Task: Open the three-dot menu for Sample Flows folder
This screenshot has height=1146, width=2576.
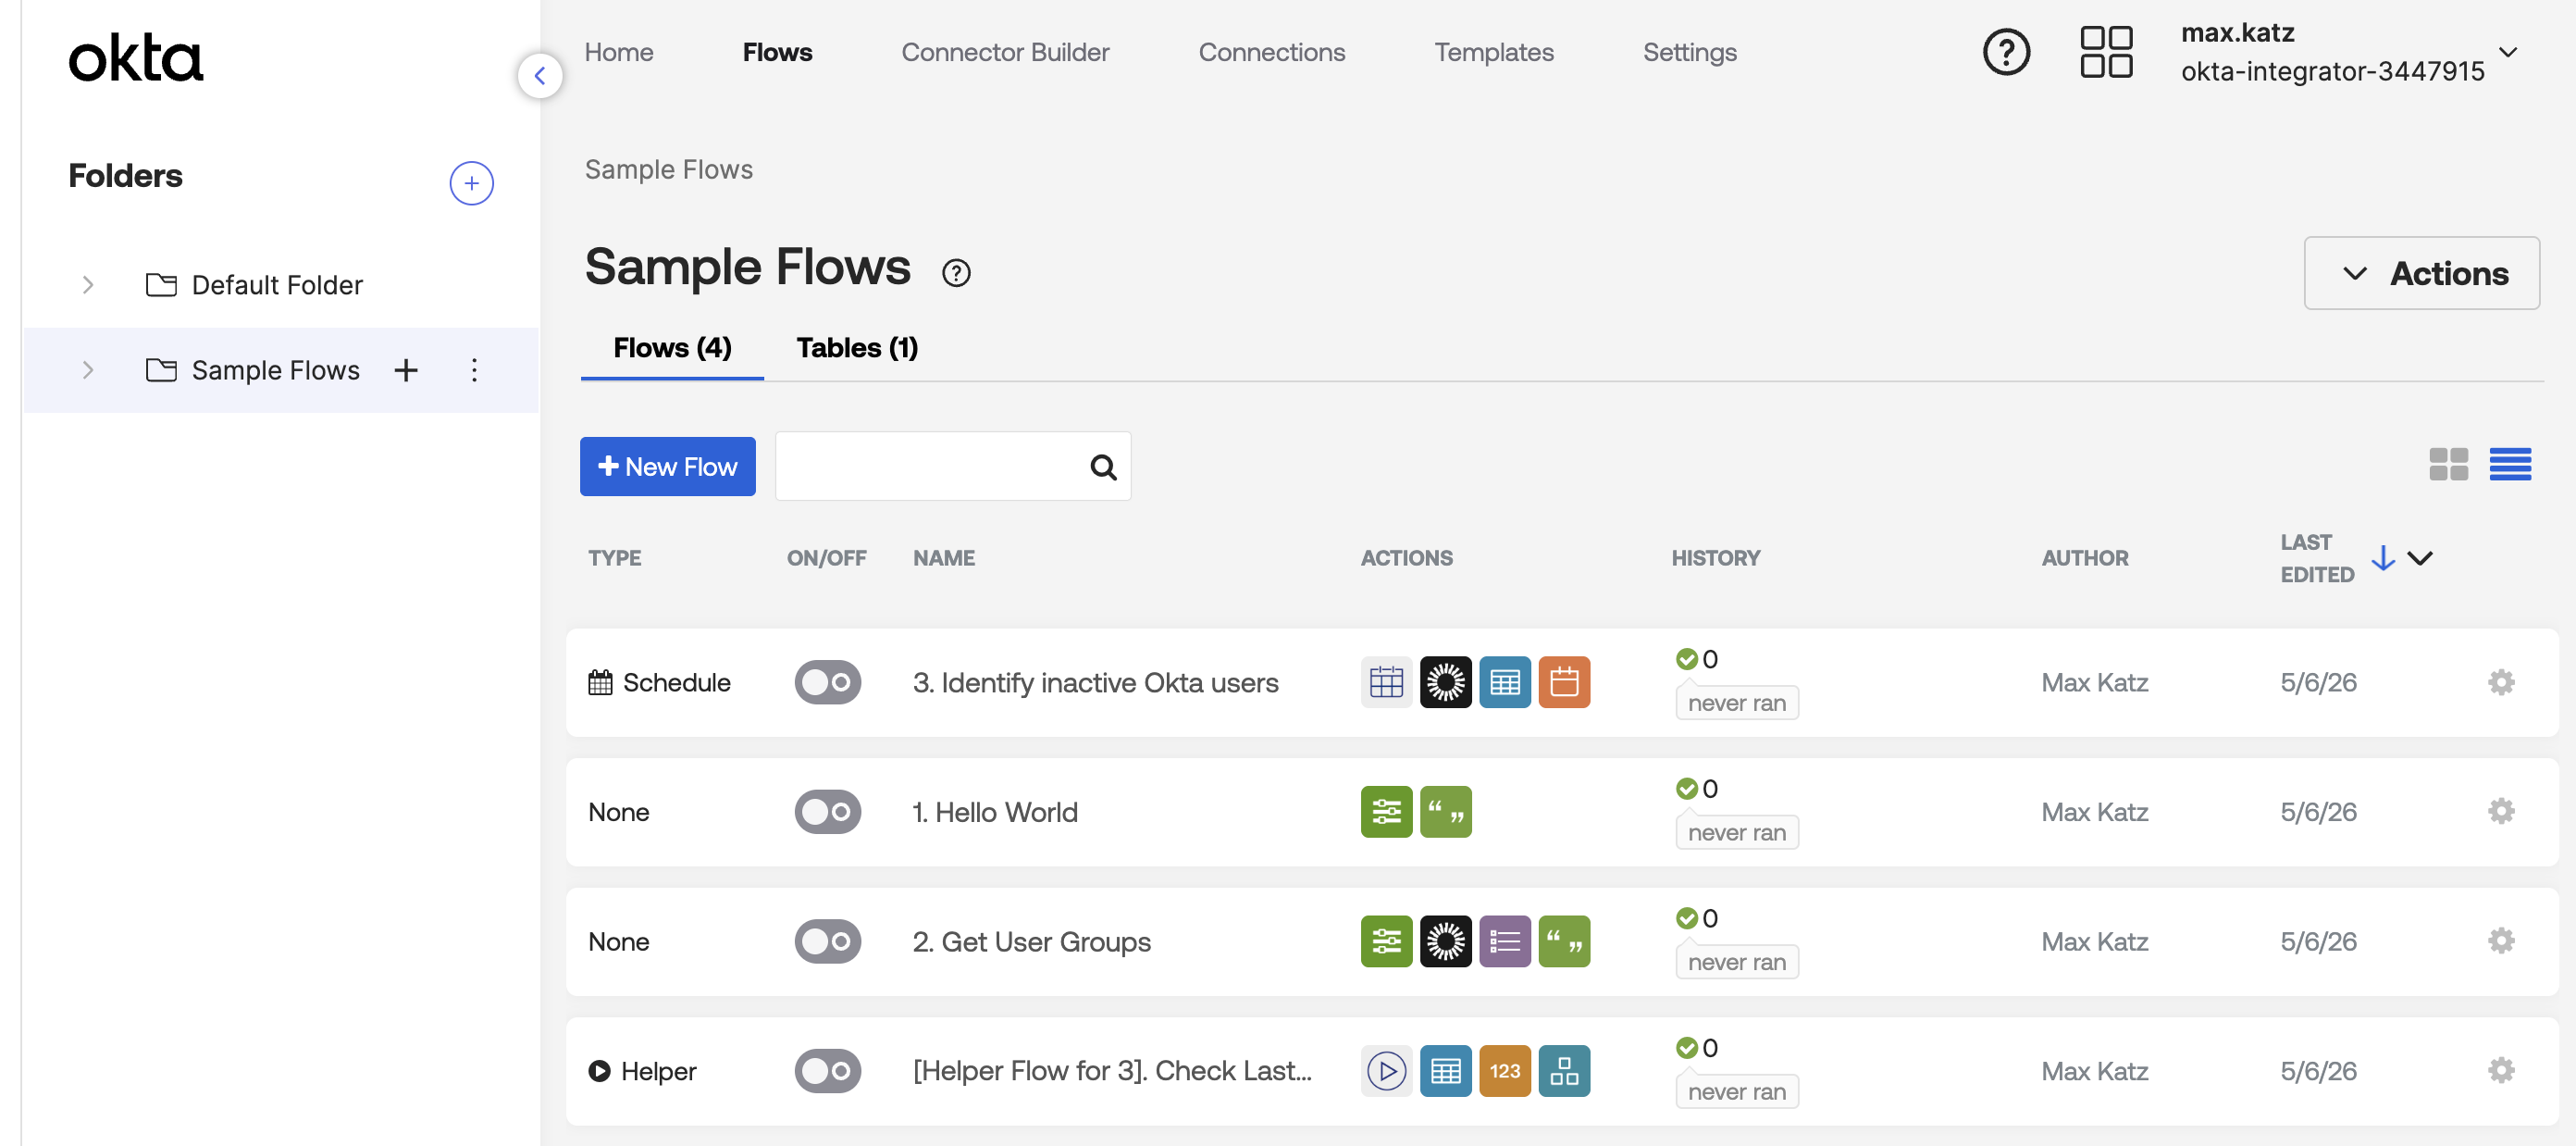Action: click(x=474, y=371)
